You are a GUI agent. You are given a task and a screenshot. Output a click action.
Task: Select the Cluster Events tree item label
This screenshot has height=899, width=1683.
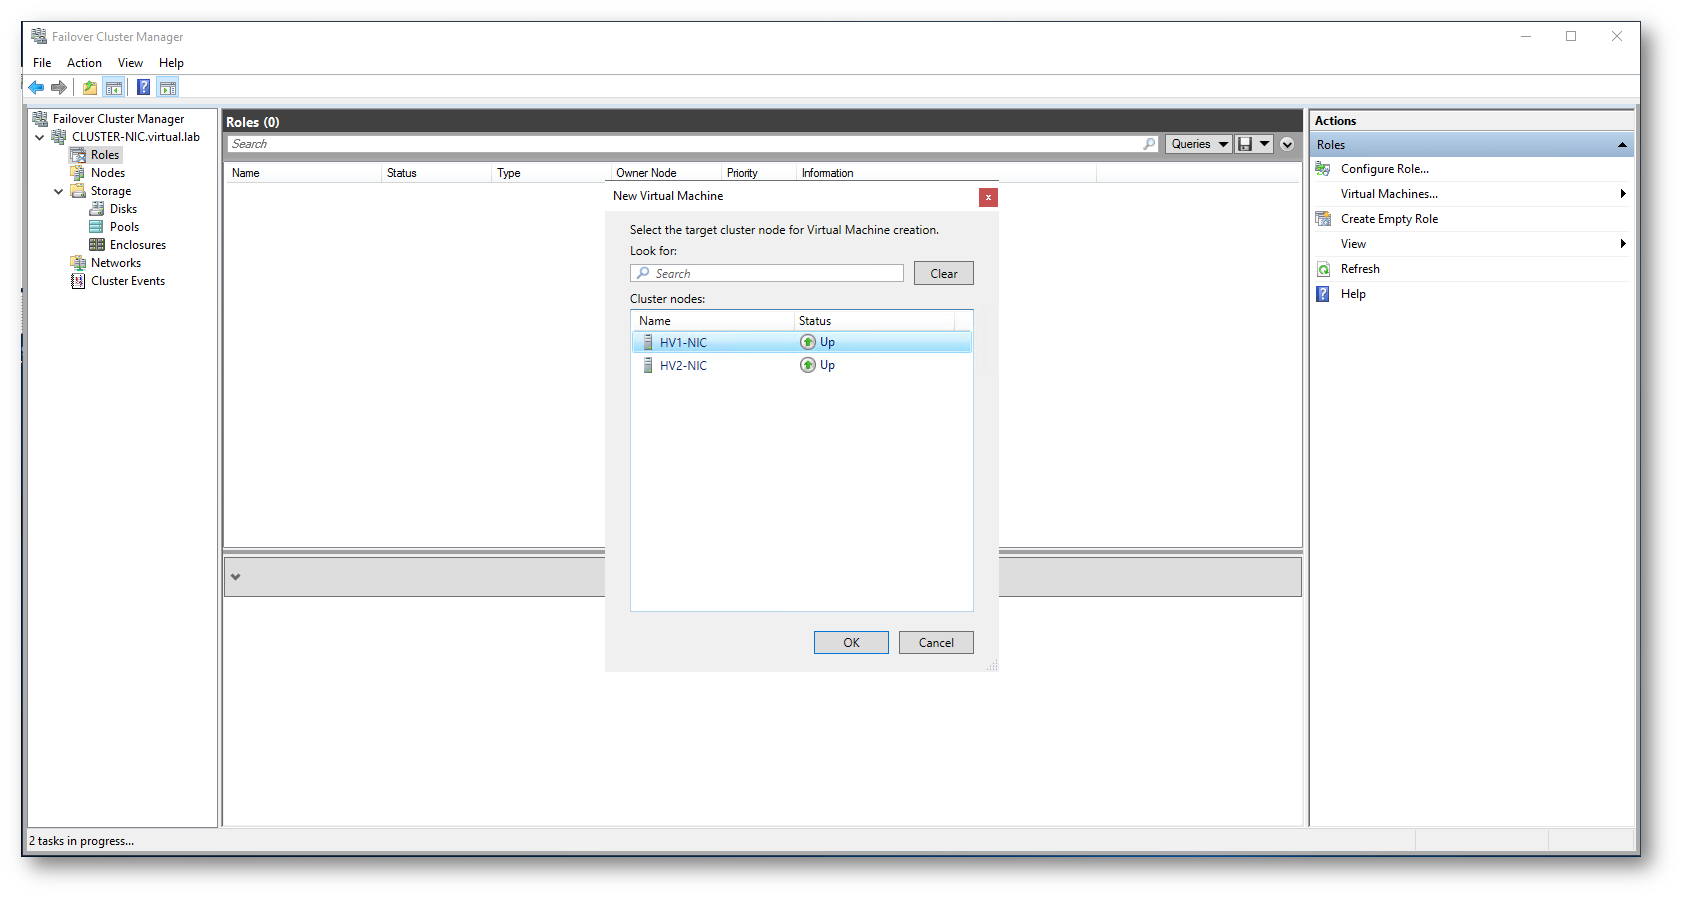(128, 281)
